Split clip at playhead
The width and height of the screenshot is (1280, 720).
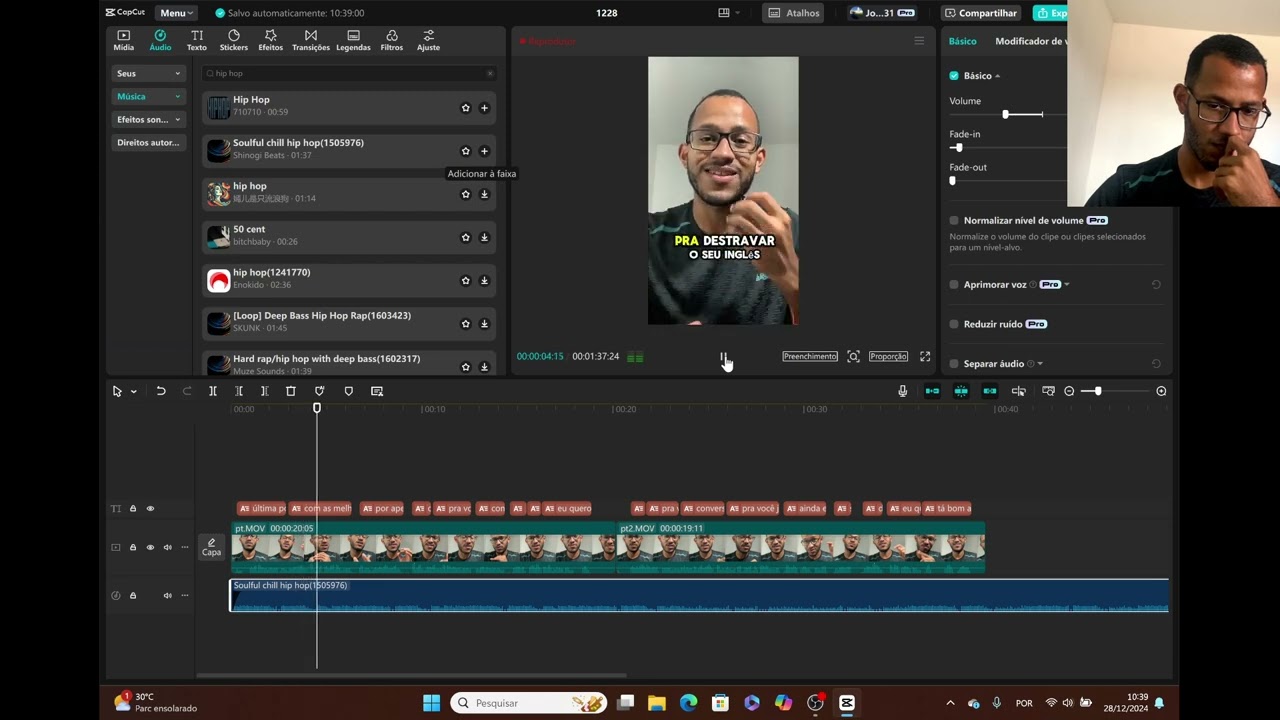pyautogui.click(x=213, y=391)
